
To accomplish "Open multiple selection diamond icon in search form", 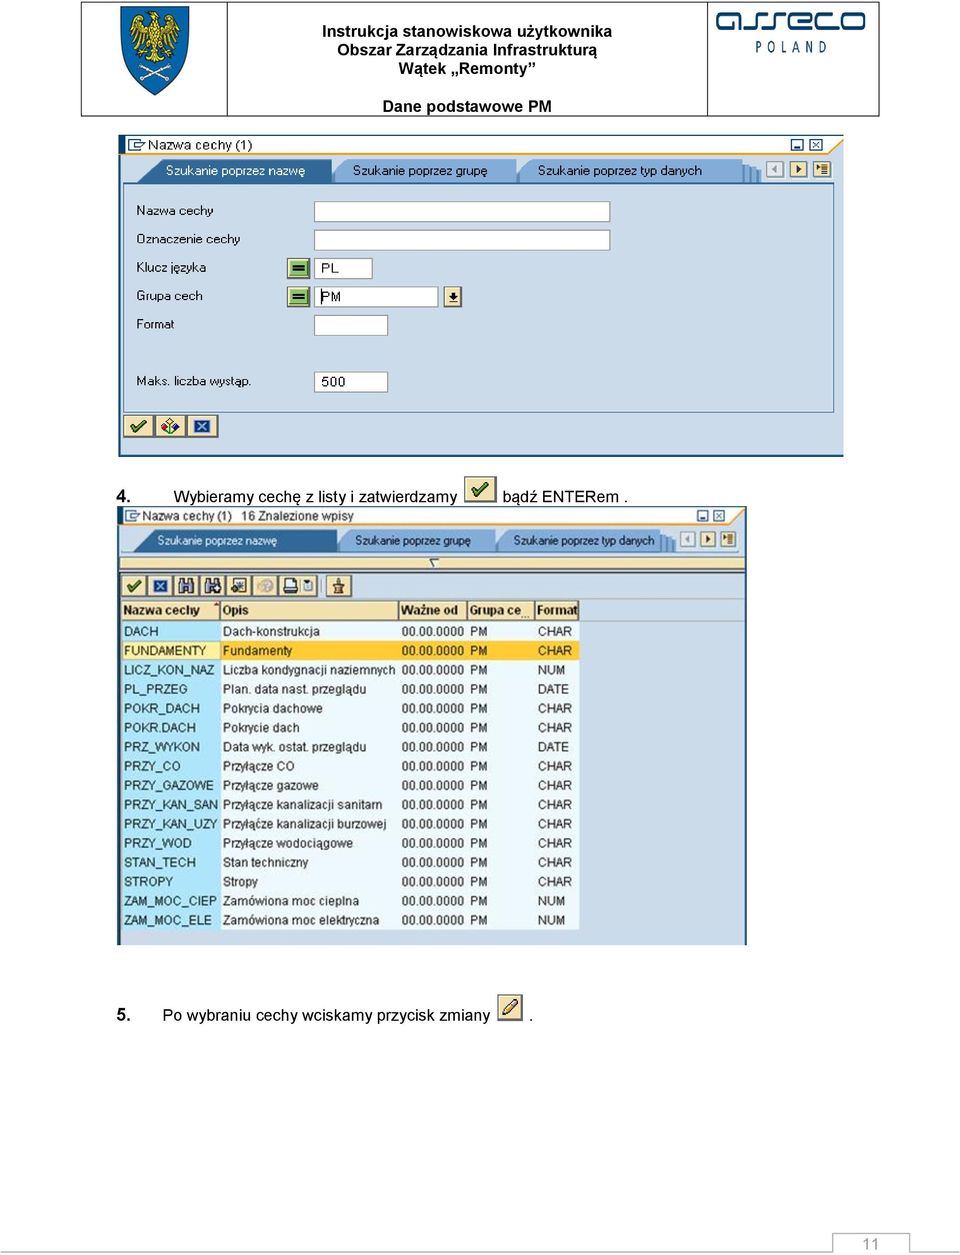I will click(170, 427).
